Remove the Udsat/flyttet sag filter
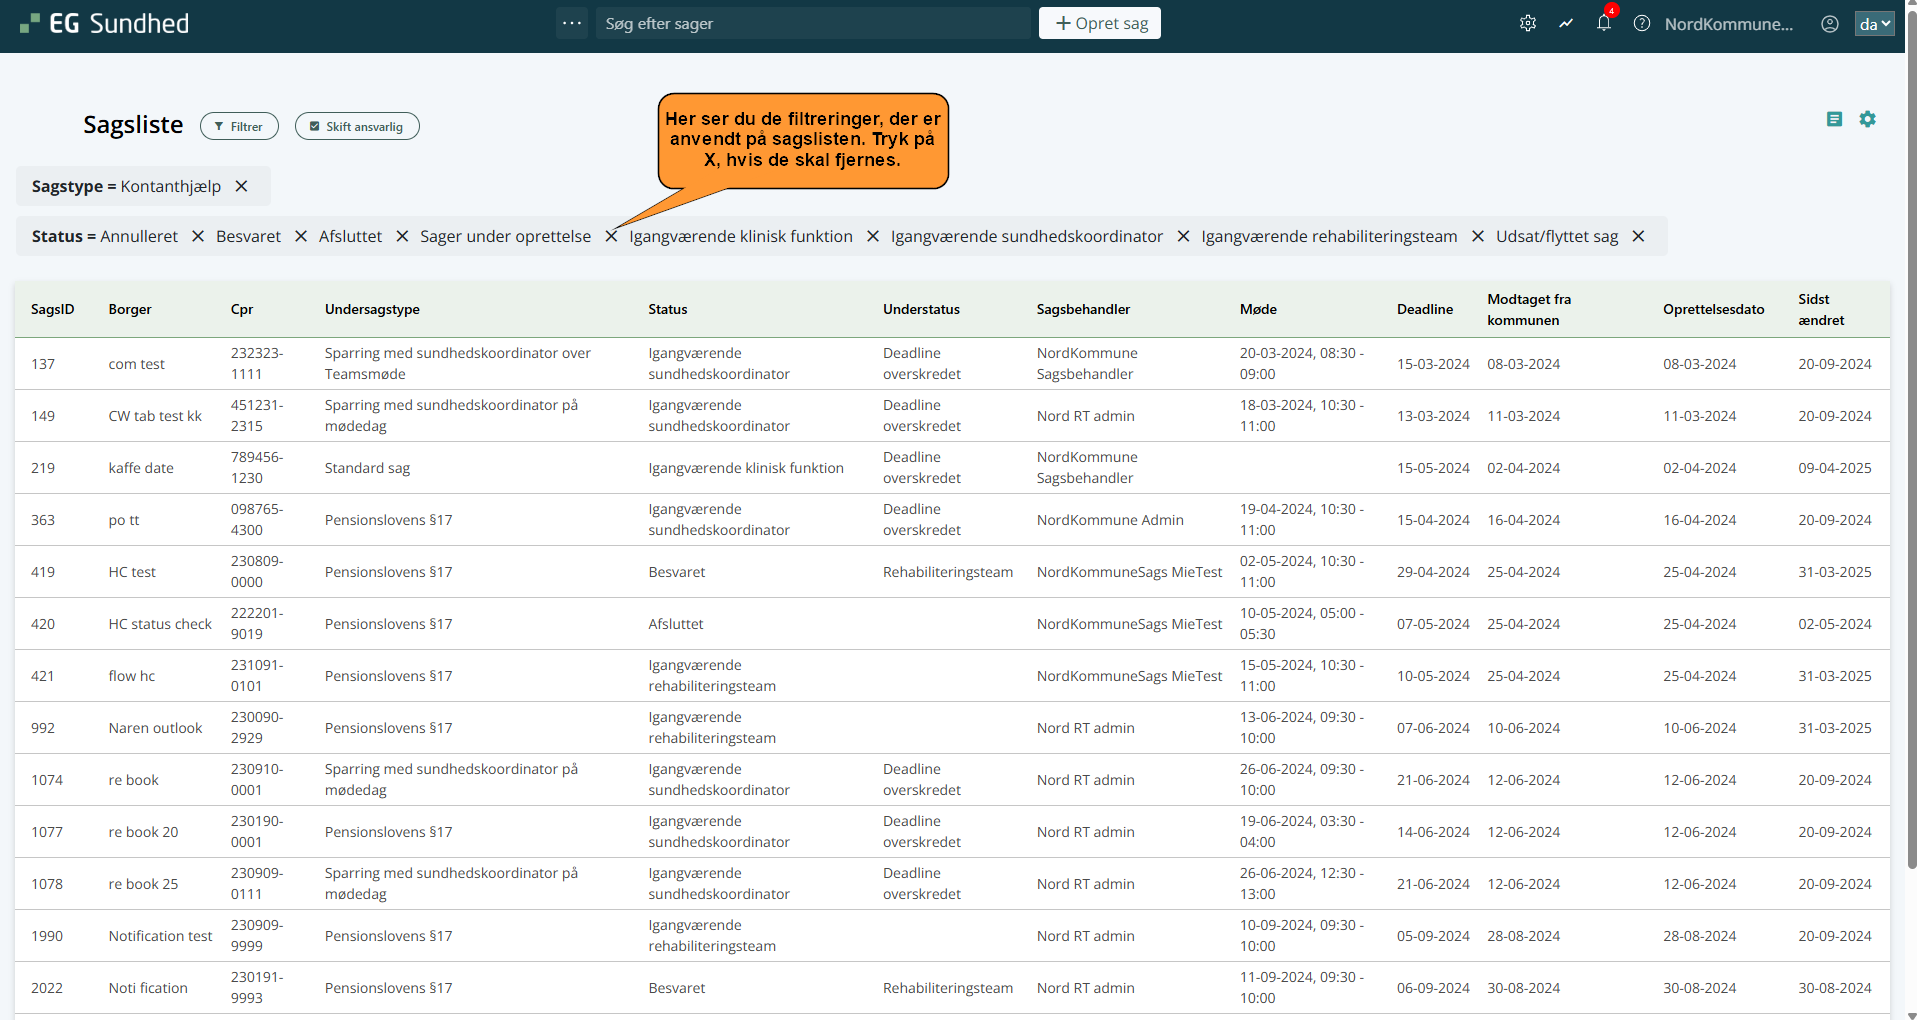This screenshot has height=1020, width=1917. [1638, 236]
